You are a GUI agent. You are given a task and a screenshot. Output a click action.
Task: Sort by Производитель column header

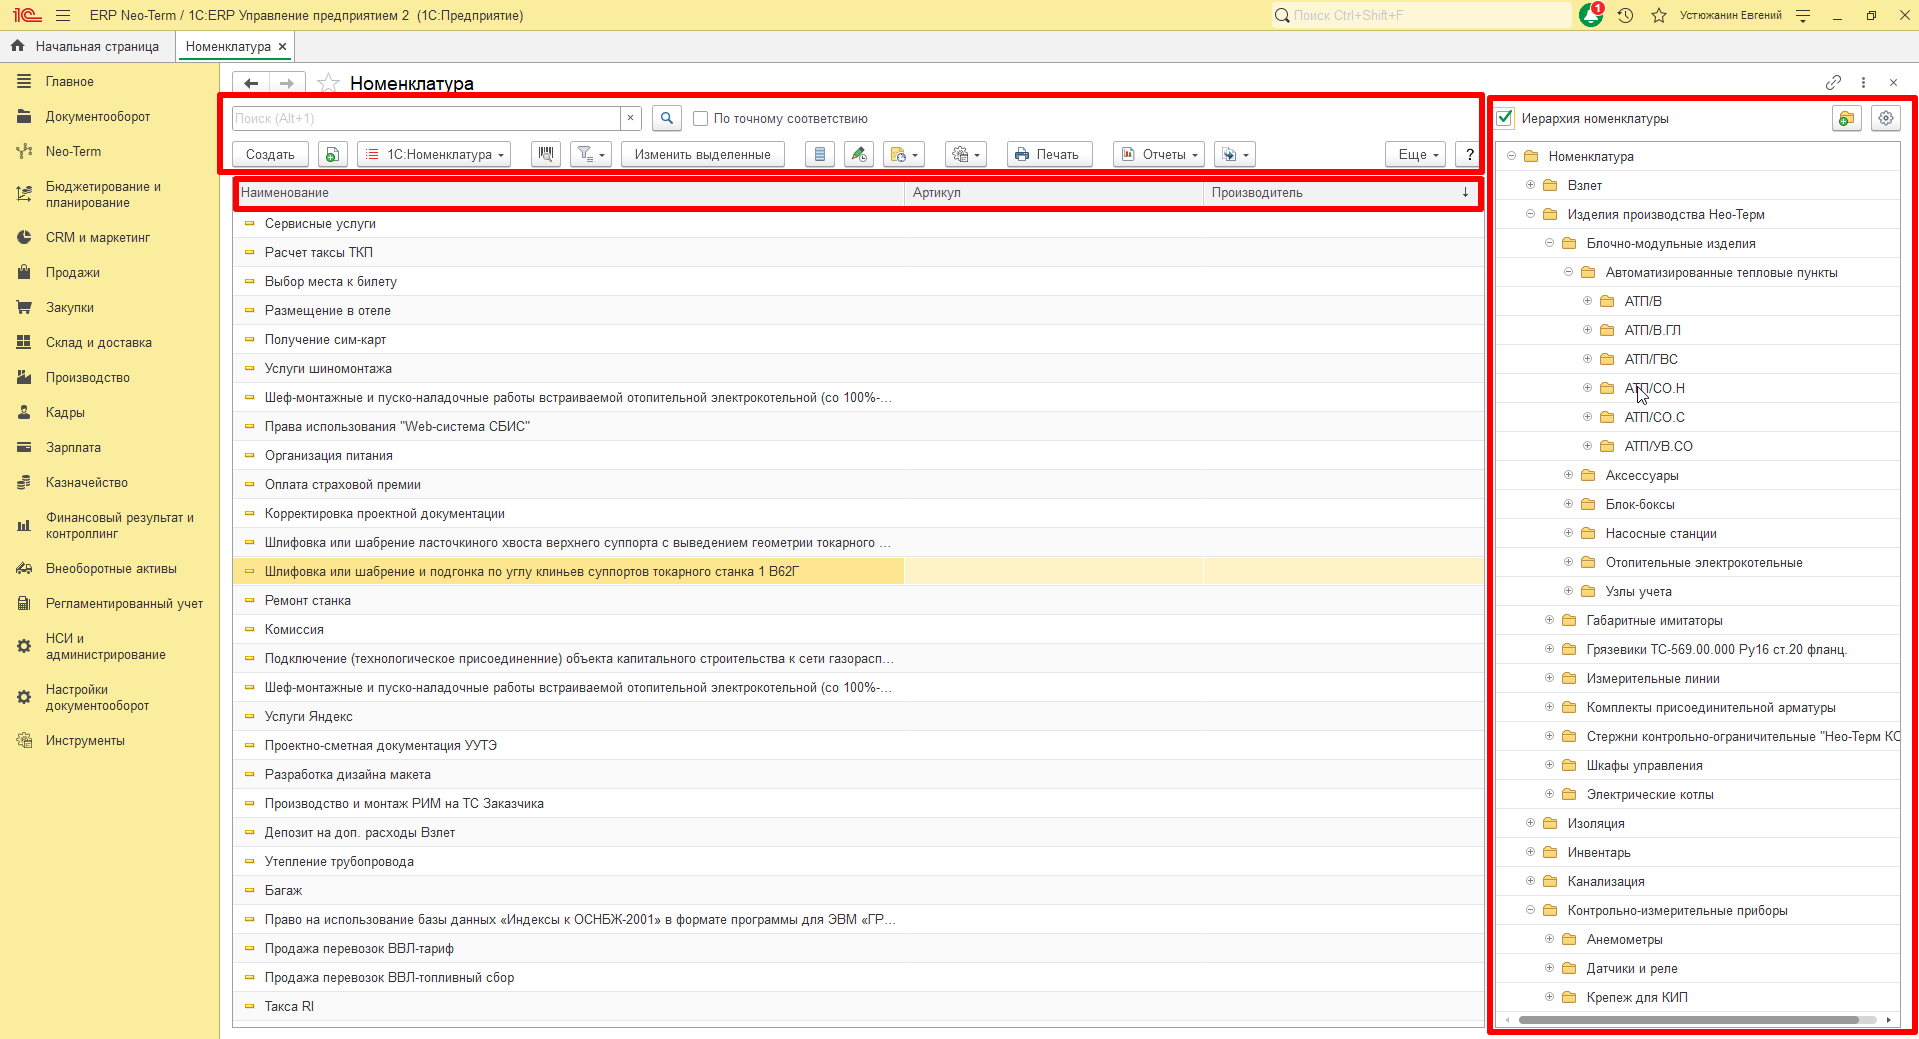point(1343,193)
